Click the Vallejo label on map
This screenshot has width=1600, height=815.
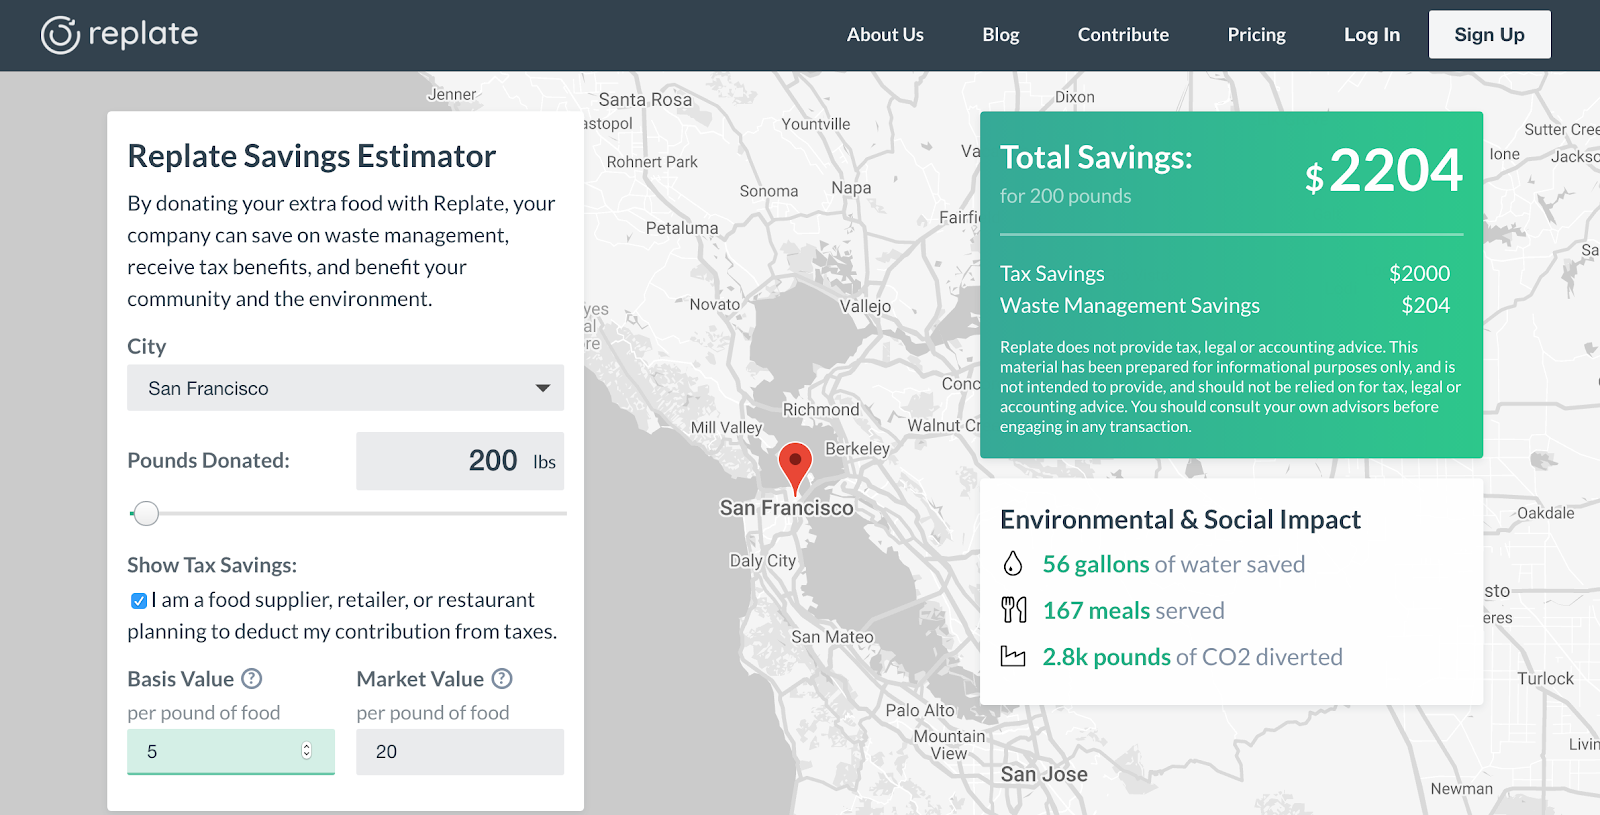pyautogui.click(x=865, y=306)
